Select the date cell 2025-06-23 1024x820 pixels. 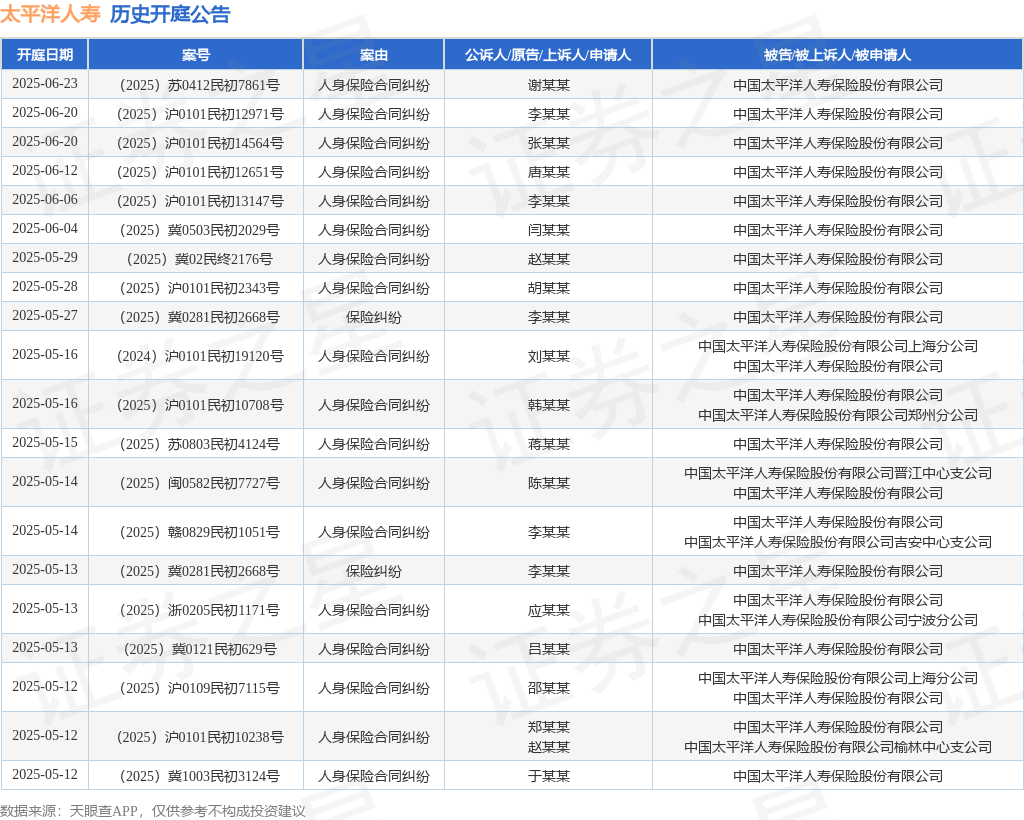coord(44,84)
